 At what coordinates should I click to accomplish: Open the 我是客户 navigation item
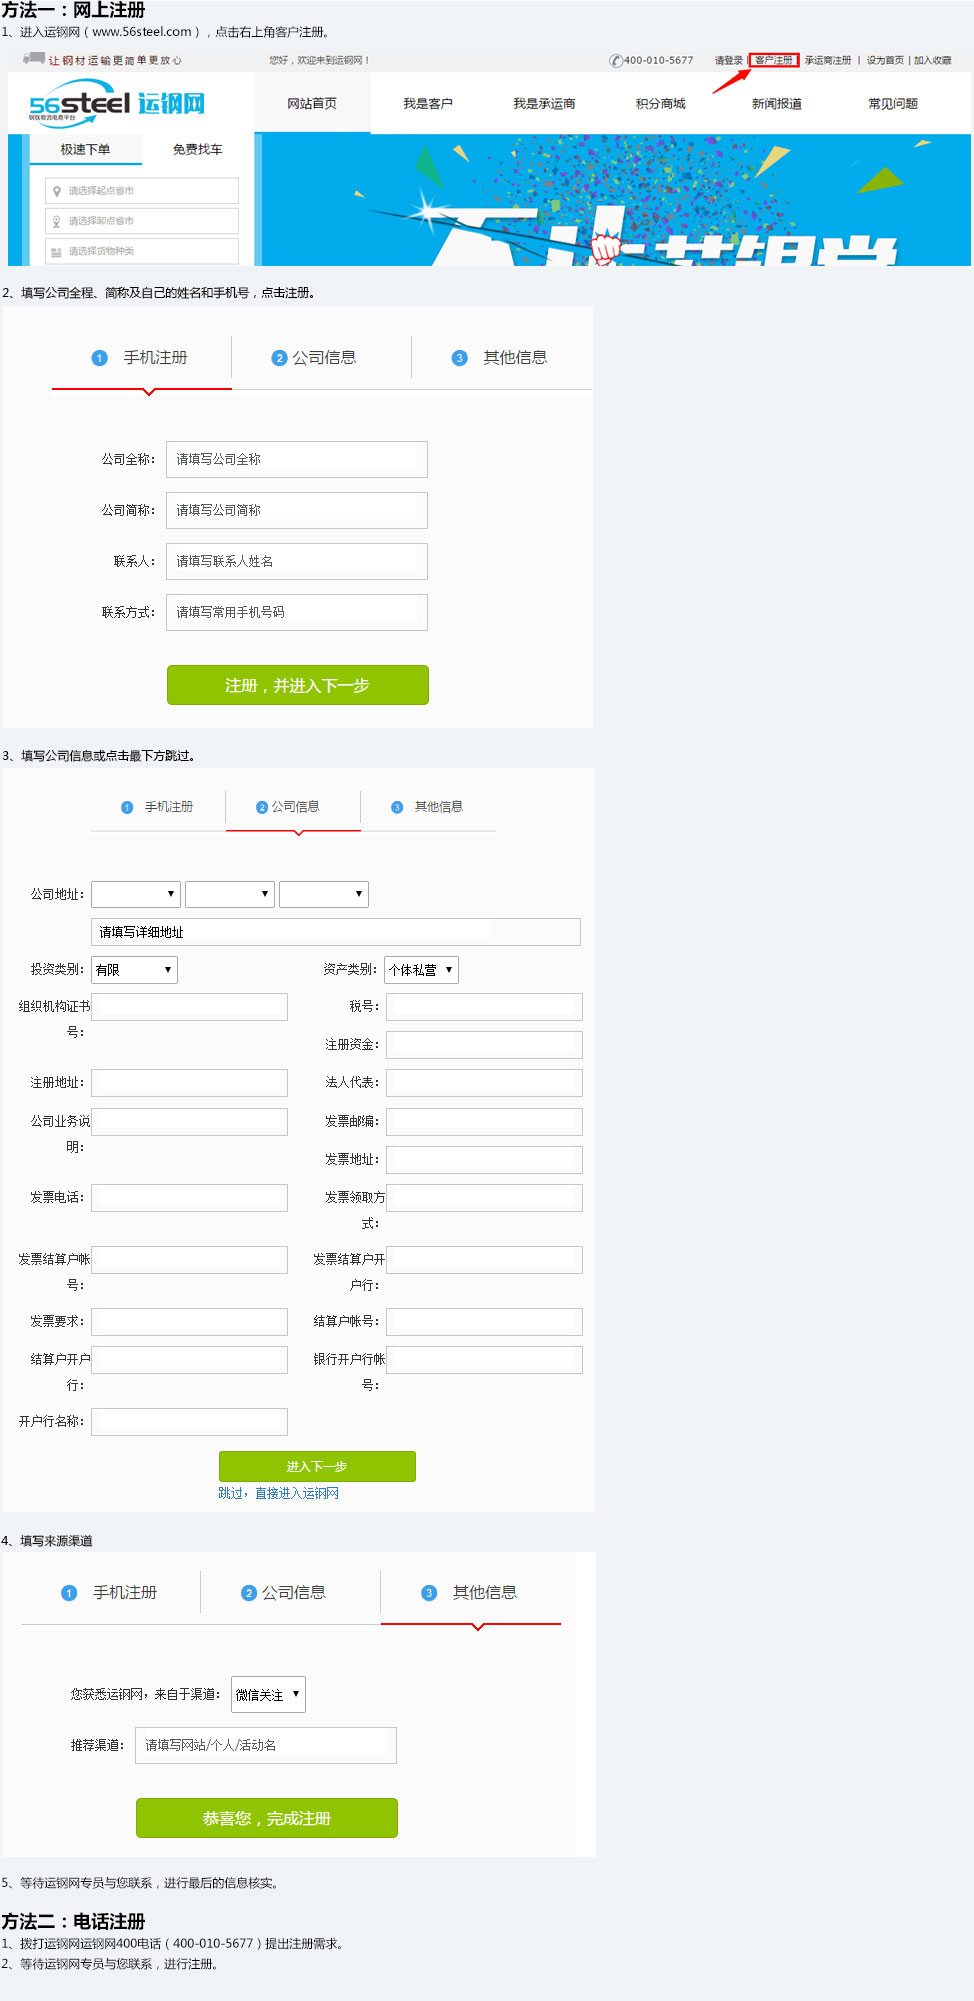[428, 103]
